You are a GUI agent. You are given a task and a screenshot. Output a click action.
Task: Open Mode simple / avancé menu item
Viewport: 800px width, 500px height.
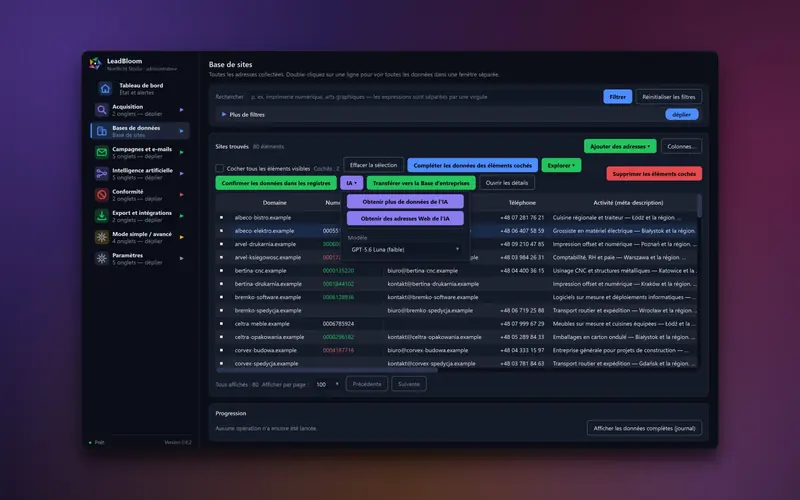click(140, 237)
